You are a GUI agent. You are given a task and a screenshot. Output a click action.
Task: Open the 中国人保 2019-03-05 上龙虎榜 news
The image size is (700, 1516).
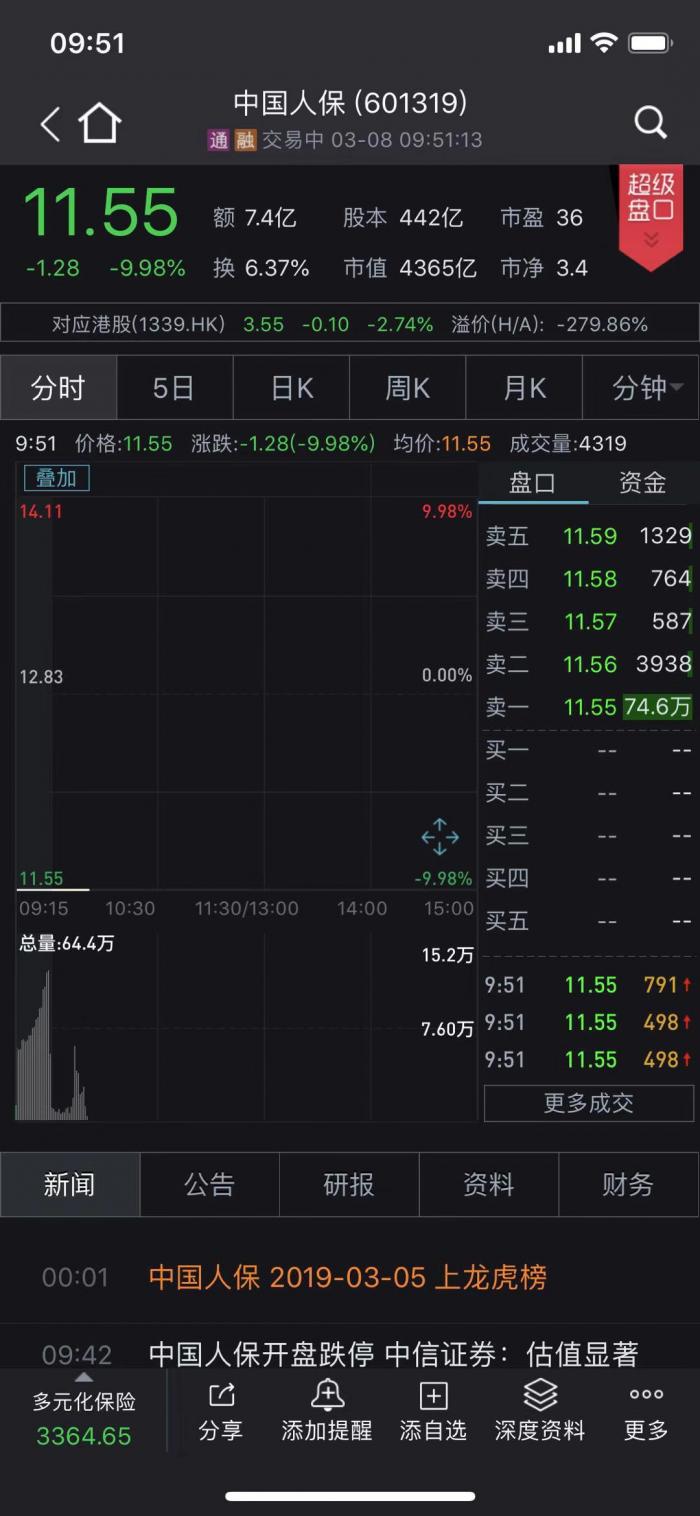pos(347,1277)
